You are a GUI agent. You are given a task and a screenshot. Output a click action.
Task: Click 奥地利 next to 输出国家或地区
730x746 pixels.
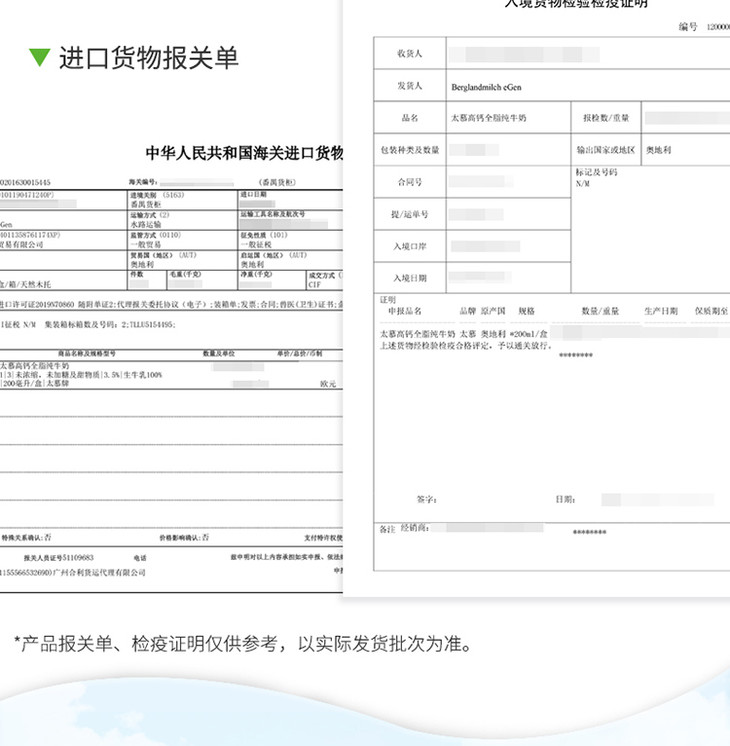pyautogui.click(x=659, y=150)
